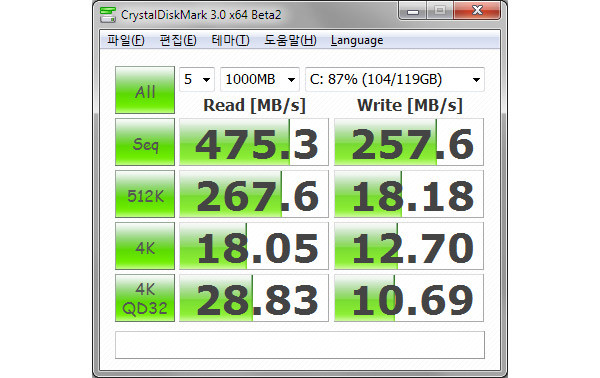Start the 512K benchmark test
Image resolution: width=600 pixels, height=378 pixels.
coord(145,194)
